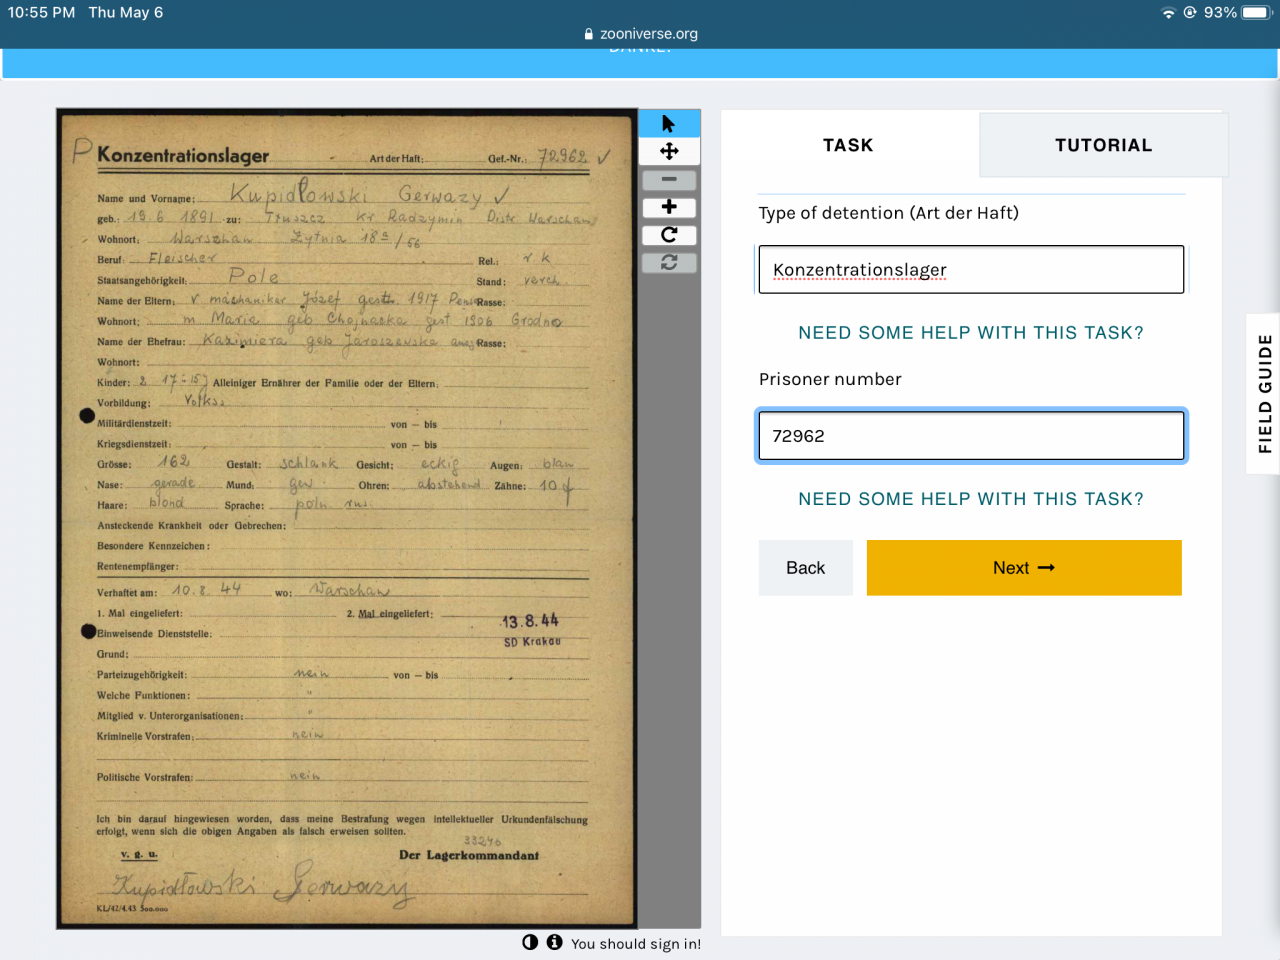
Task: Open help link under Type of detention
Action: 971,333
